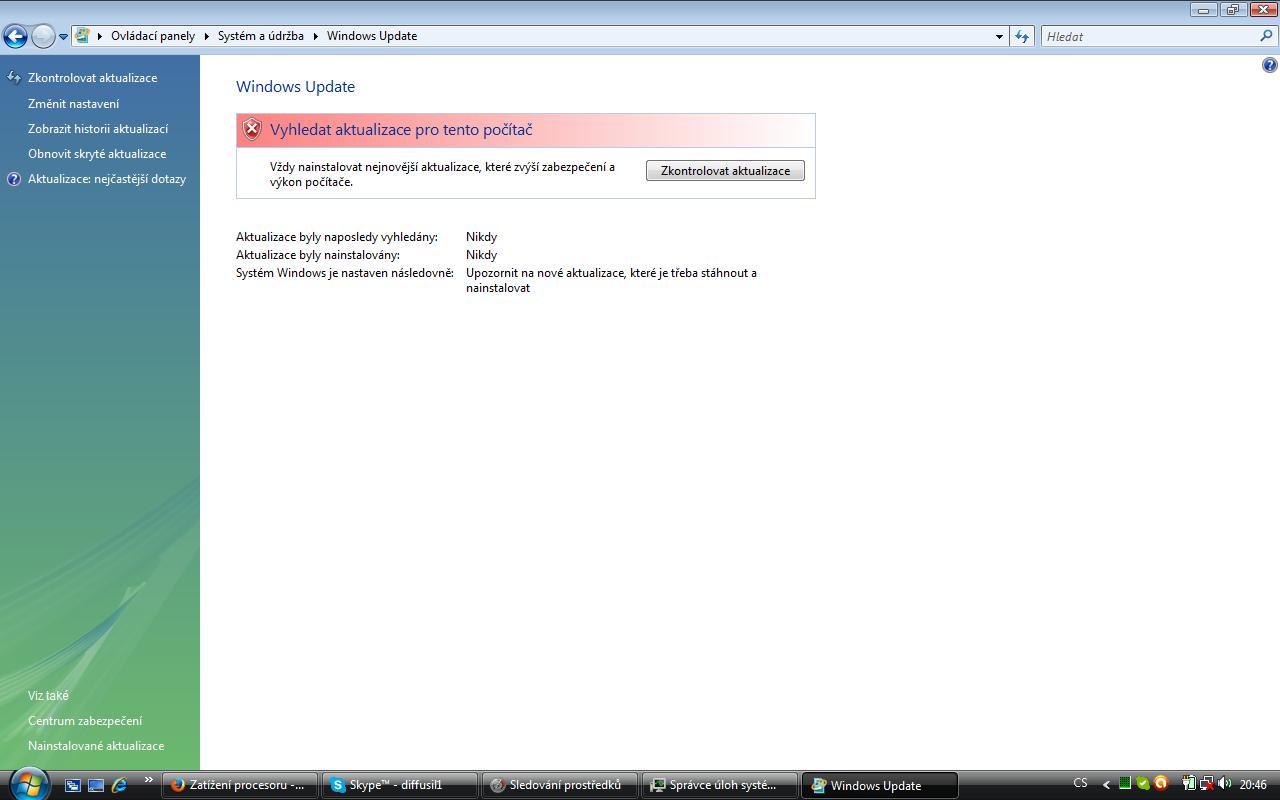Viewport: 1280px width, 800px height.
Task: Click the help icon beside nejčastější dotazy
Action: coord(14,179)
